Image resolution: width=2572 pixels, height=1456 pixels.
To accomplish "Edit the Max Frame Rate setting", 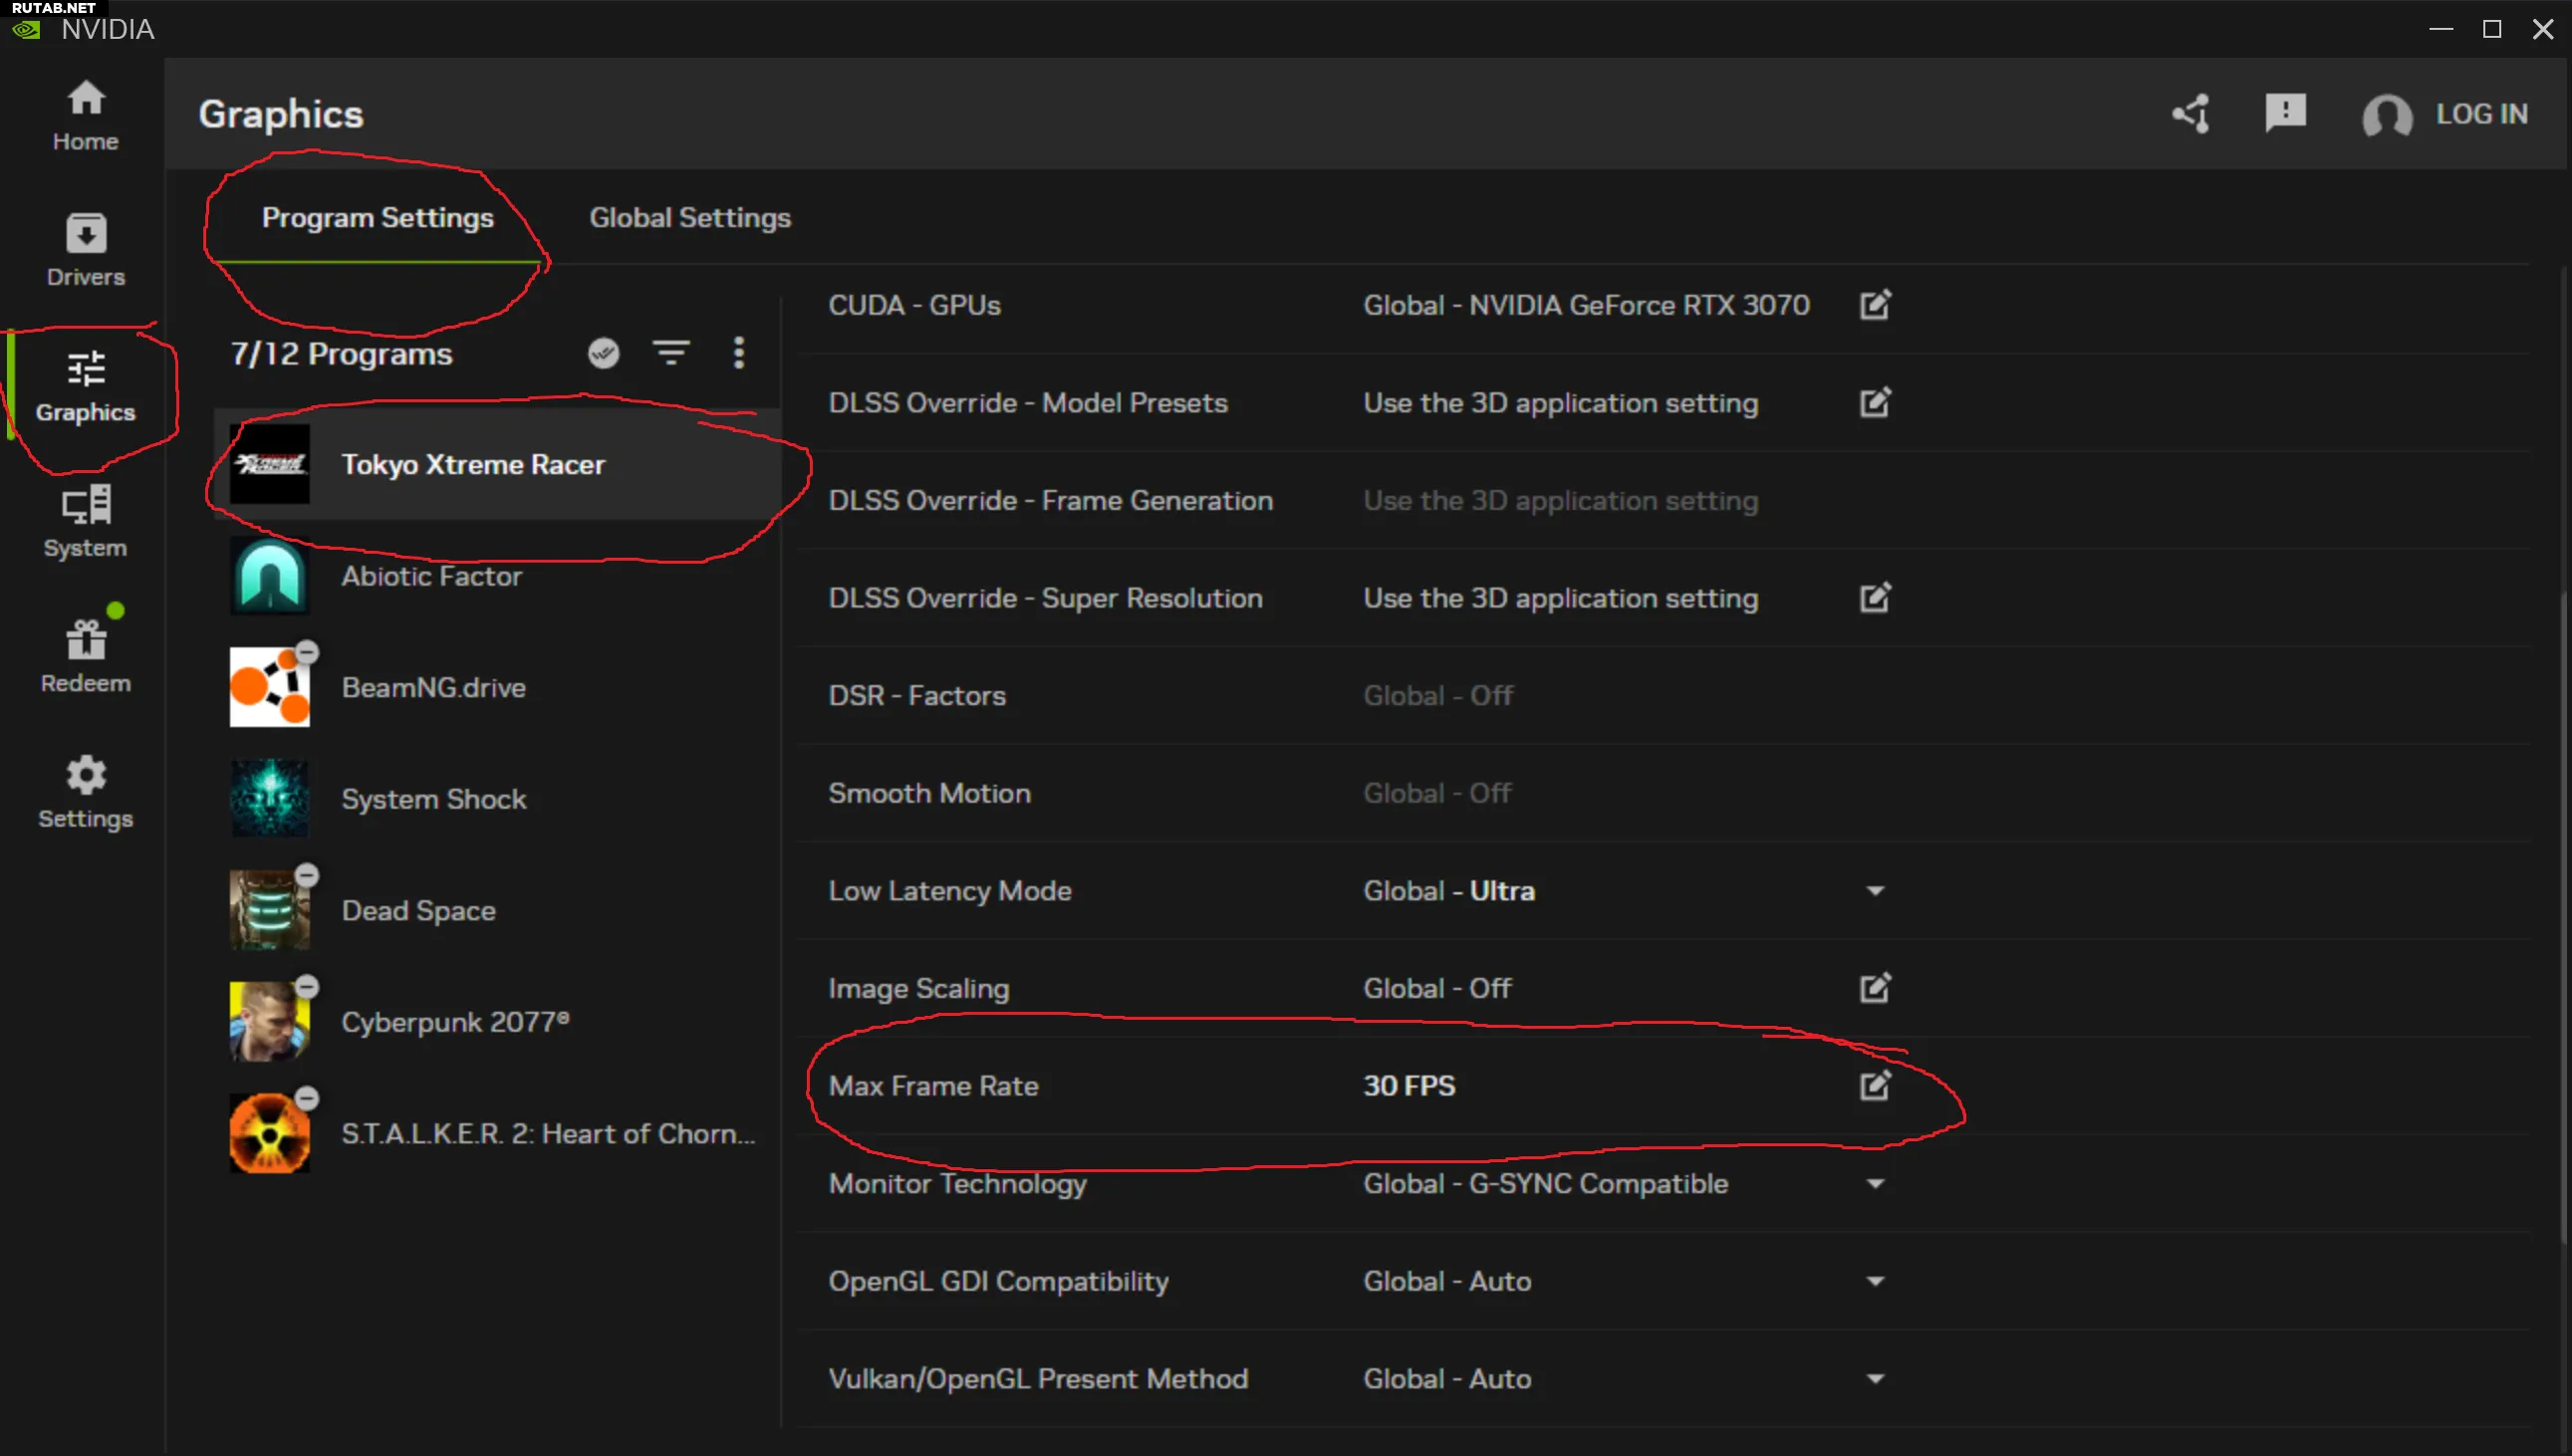I will (1875, 1086).
